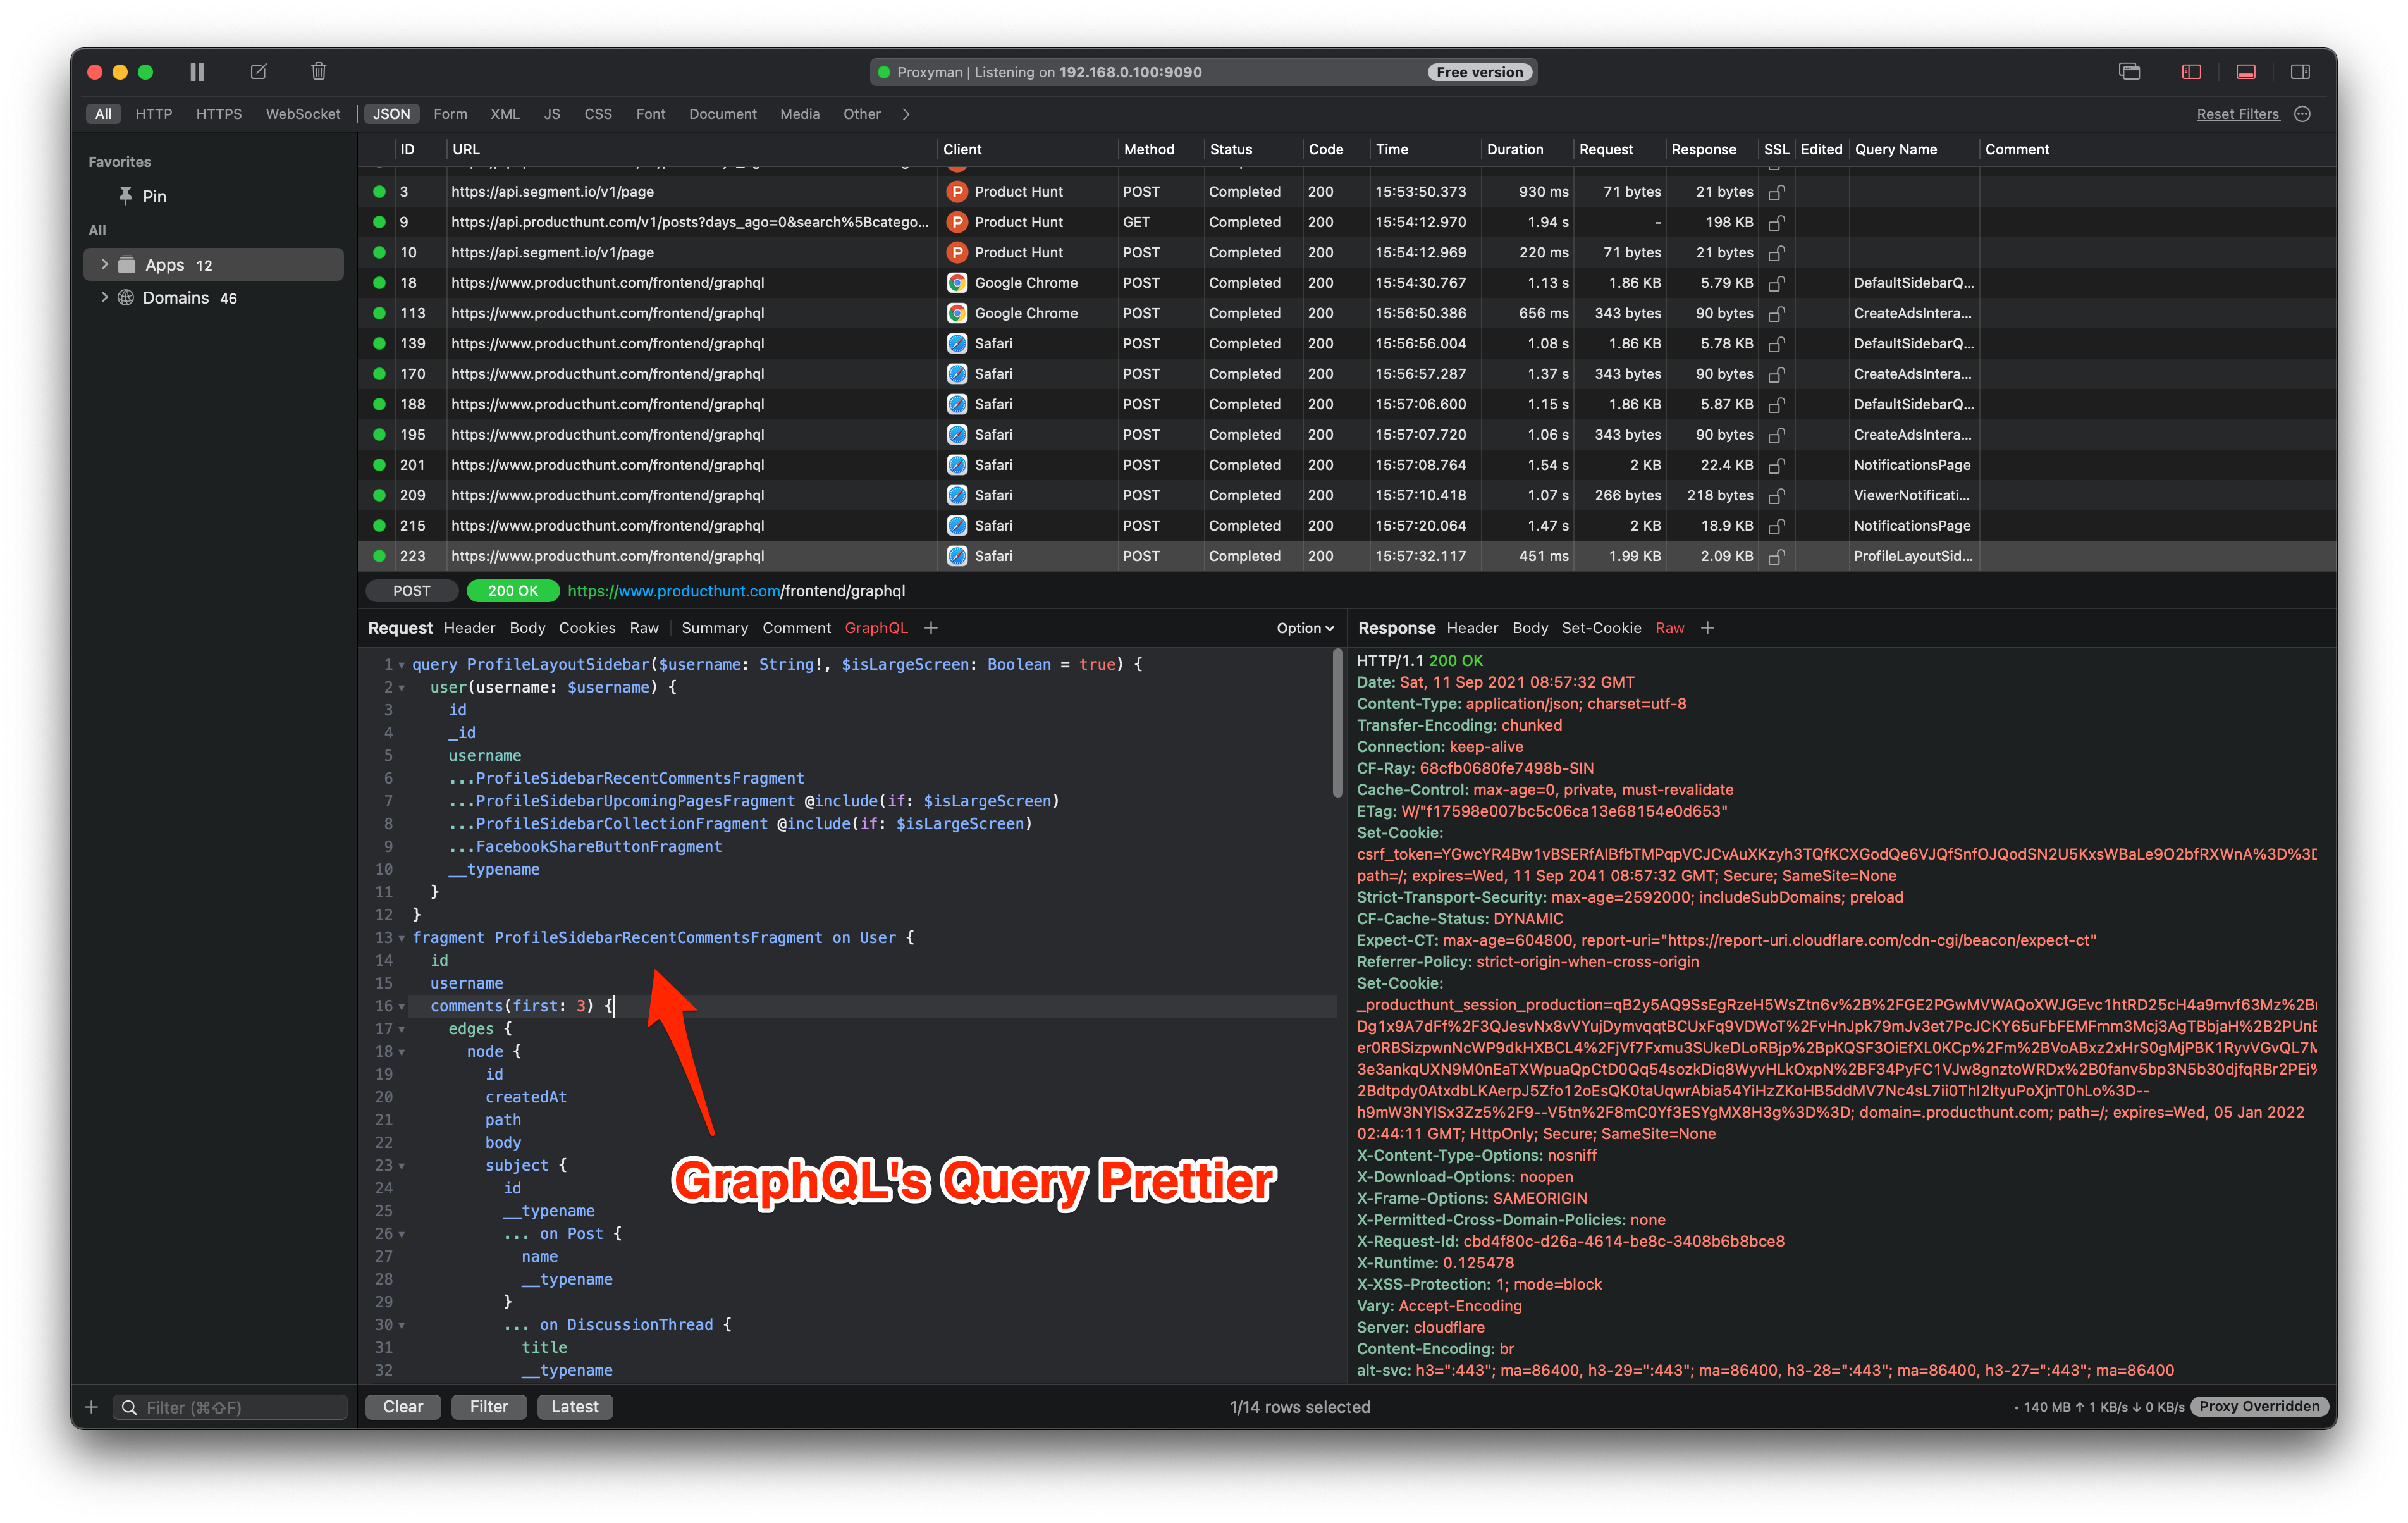The image size is (2408, 1523).
Task: Click the detach window icon
Action: (x=2129, y=72)
